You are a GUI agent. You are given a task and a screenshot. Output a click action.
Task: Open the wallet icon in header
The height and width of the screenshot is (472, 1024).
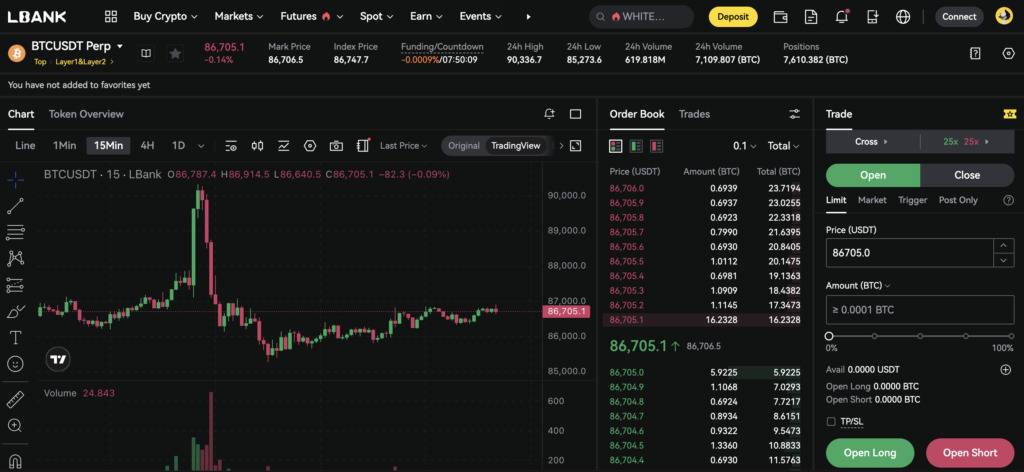coord(780,17)
